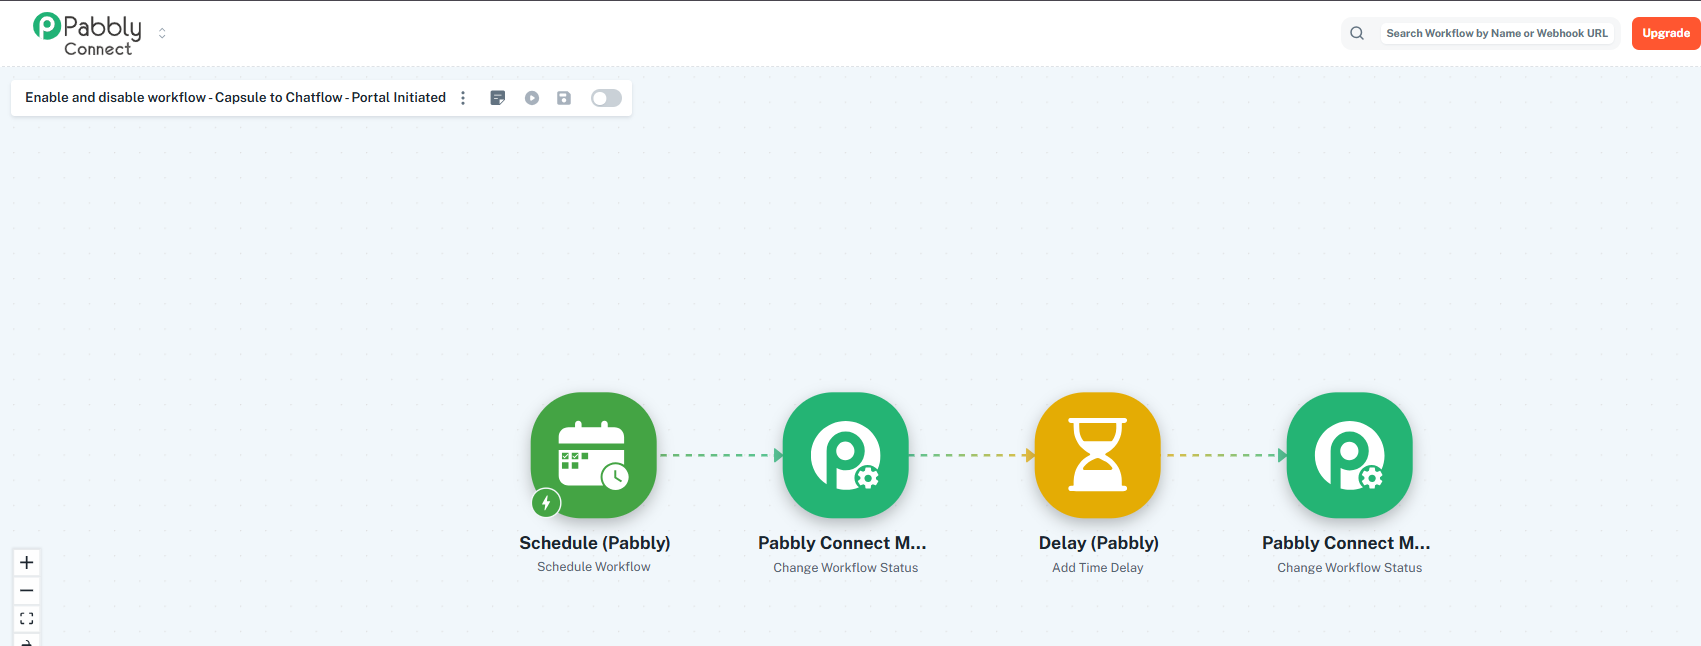Save the workflow with disk icon
Screen dimensions: 1701x646
pos(564,98)
